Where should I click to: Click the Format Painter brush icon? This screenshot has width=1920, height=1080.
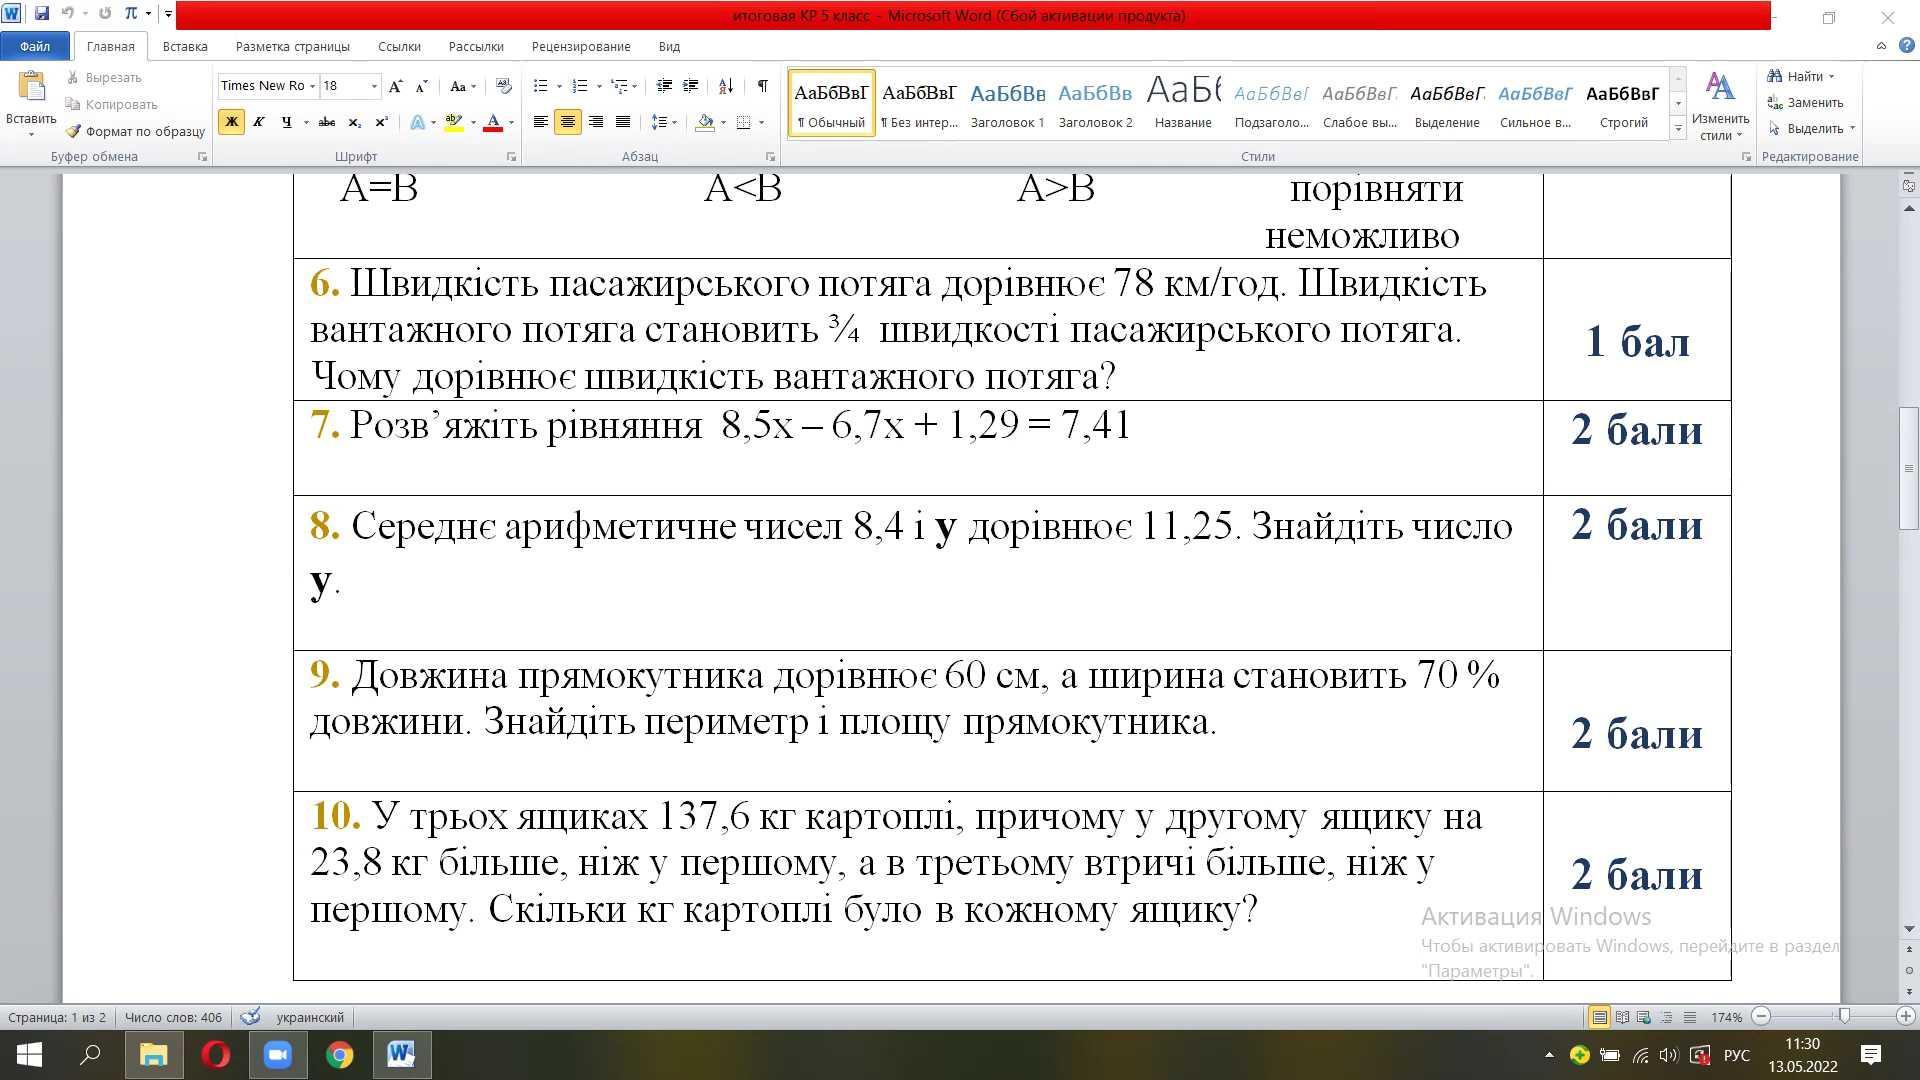pyautogui.click(x=73, y=131)
